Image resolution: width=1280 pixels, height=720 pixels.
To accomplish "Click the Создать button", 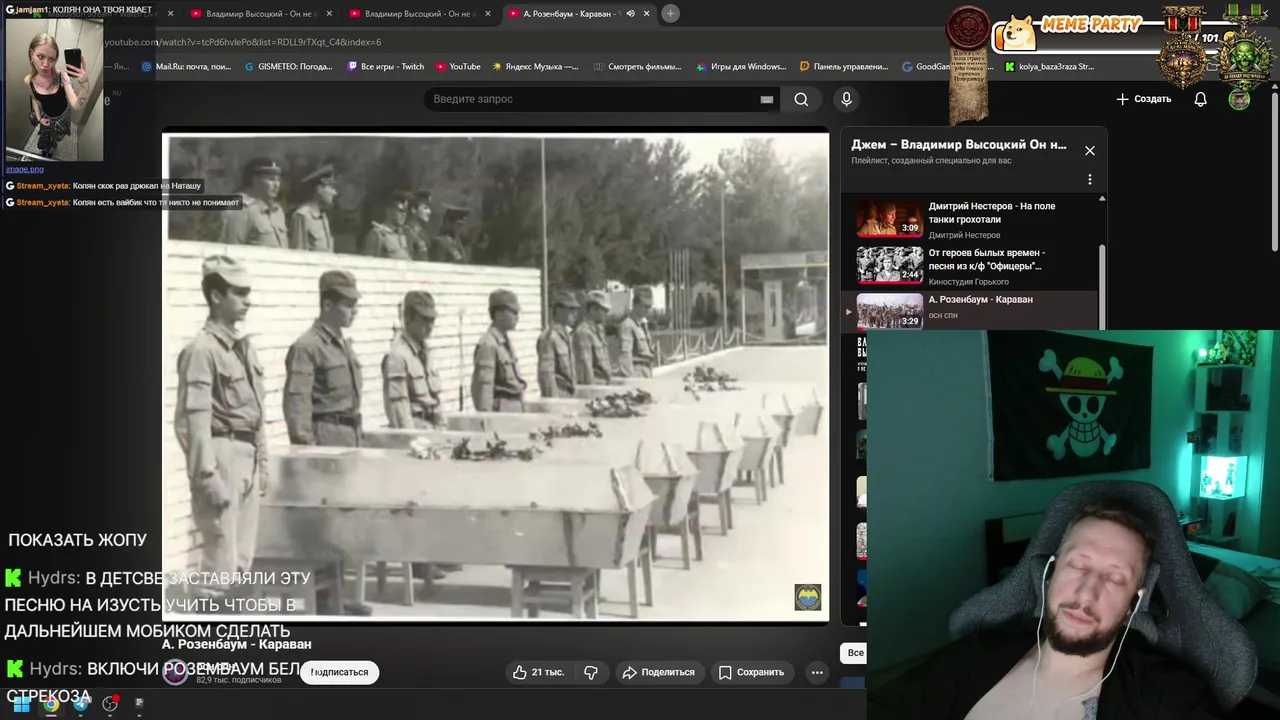I will point(1143,99).
